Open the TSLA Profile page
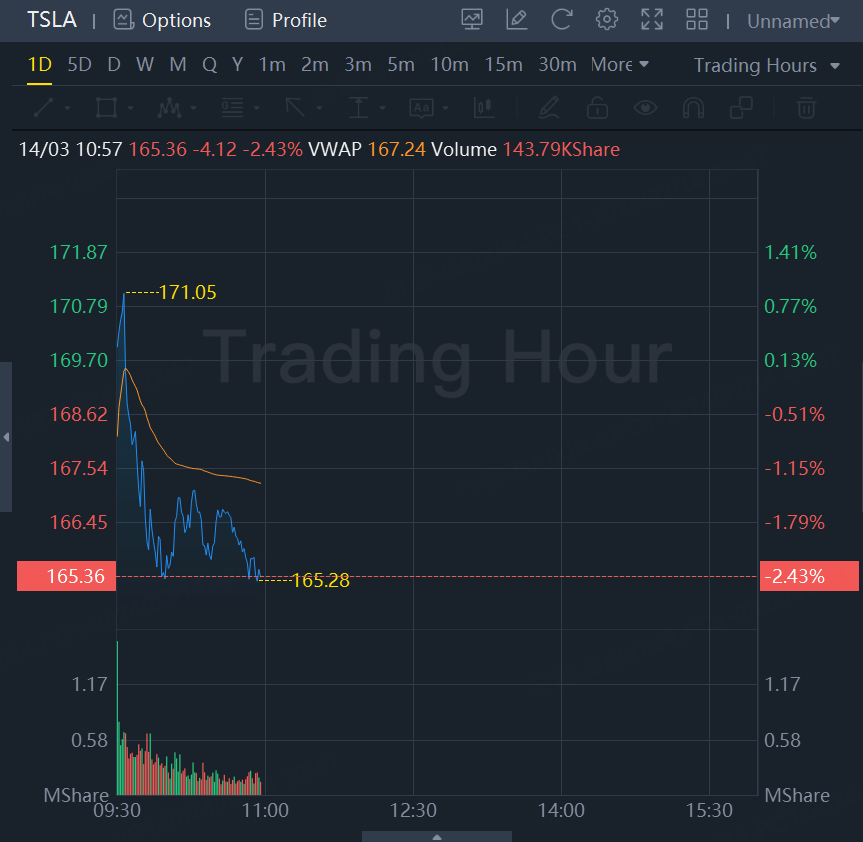Image resolution: width=863 pixels, height=842 pixels. 286,20
